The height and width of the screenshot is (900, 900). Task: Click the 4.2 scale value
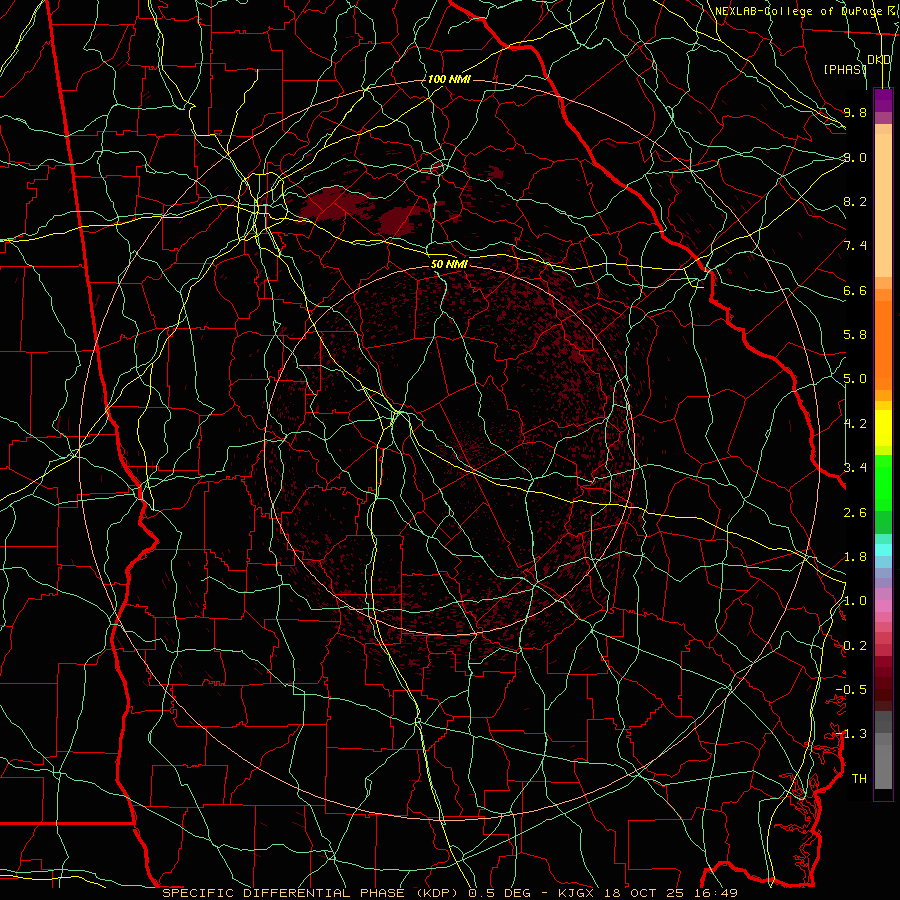[x=855, y=424]
